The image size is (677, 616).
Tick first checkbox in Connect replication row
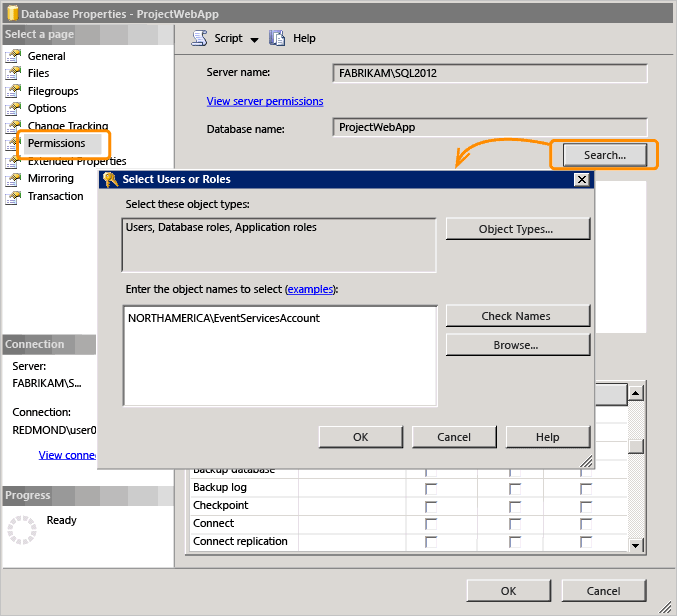coord(430,542)
